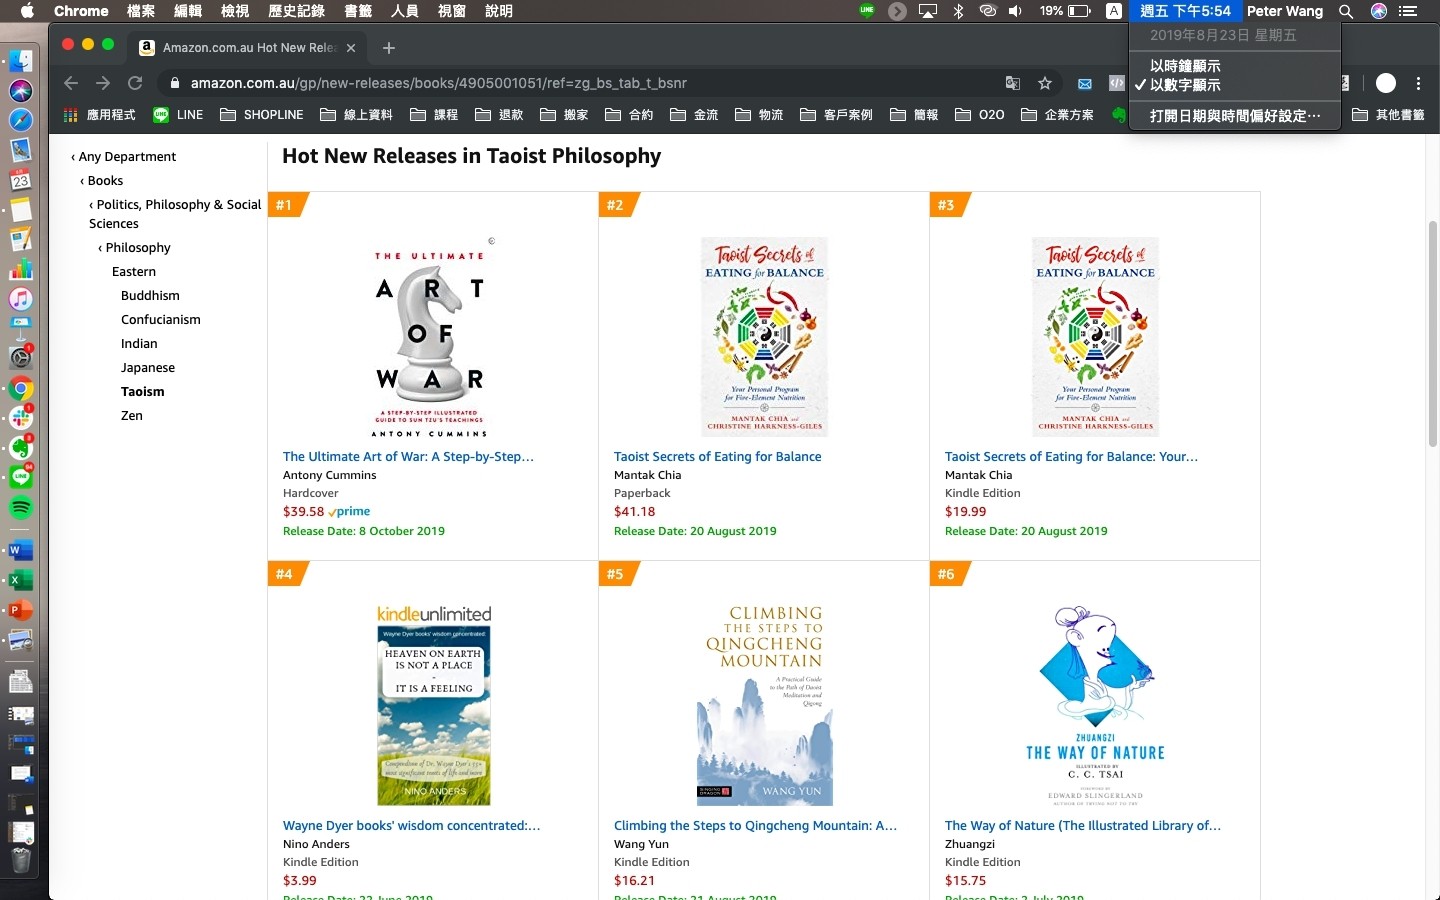This screenshot has height=900, width=1440.
Task: Open Safari compass icon in Dock
Action: (21, 120)
